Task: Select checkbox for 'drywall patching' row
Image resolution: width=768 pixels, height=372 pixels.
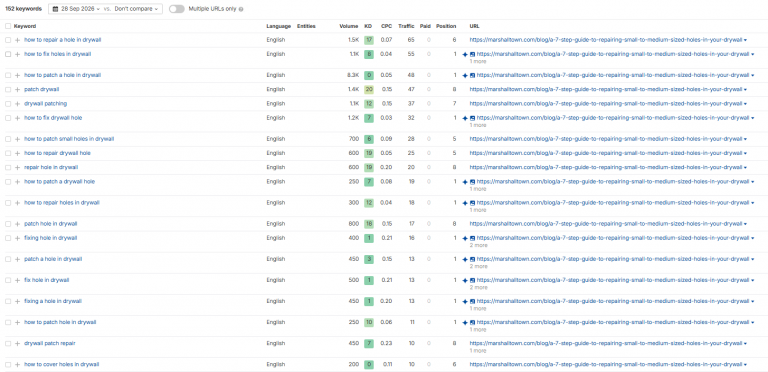Action: point(8,104)
